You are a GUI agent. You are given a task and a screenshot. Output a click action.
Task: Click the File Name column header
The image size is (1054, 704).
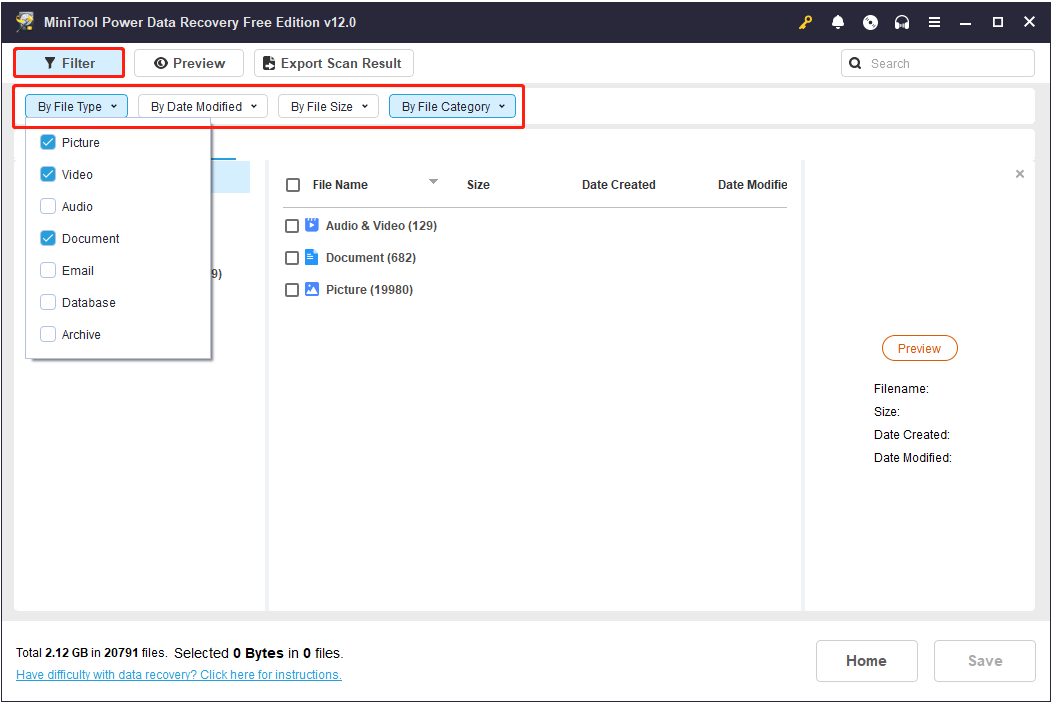(x=340, y=185)
